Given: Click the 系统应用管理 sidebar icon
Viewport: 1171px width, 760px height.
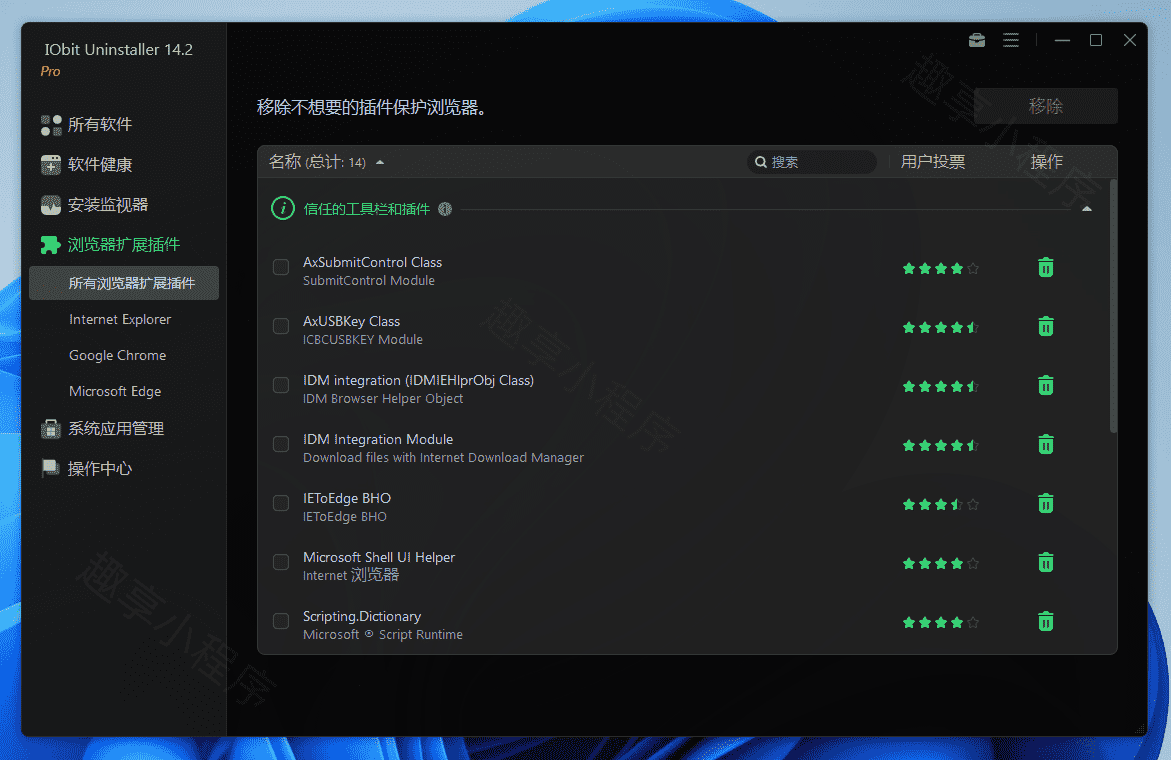Looking at the screenshot, I should pos(51,429).
